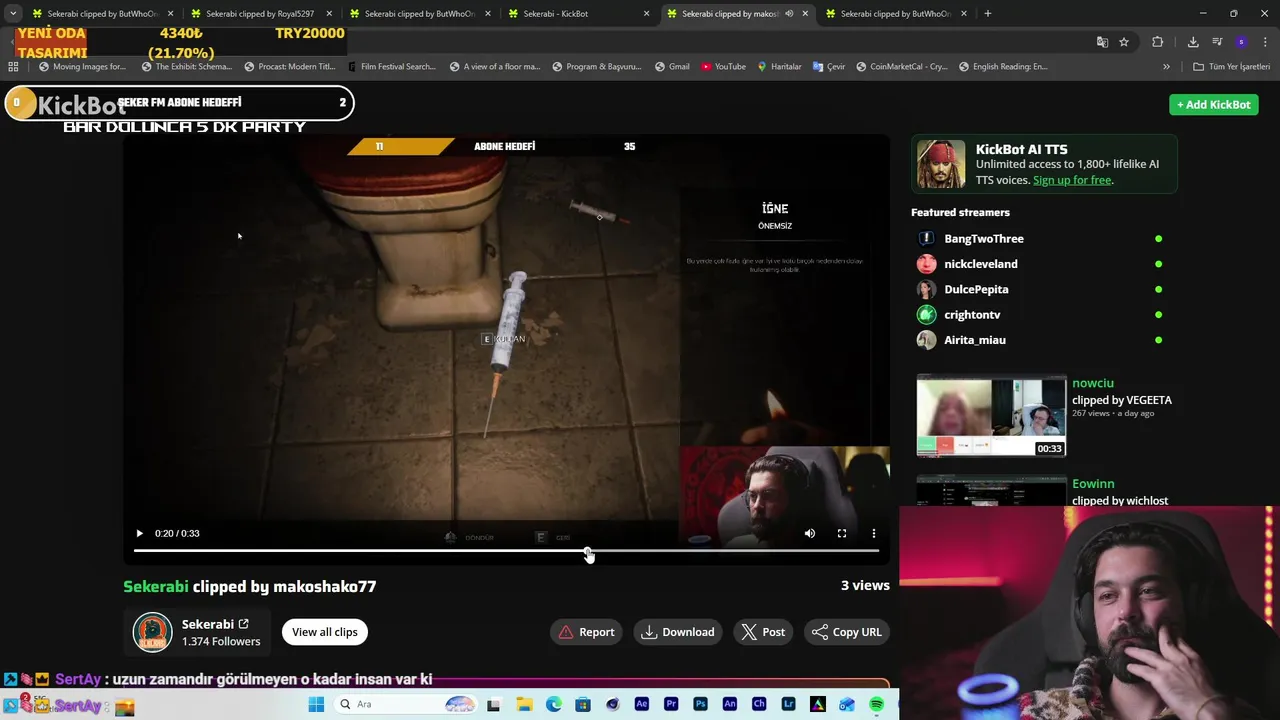Open a new browser tab
The height and width of the screenshot is (720, 1280).
pos(987,14)
